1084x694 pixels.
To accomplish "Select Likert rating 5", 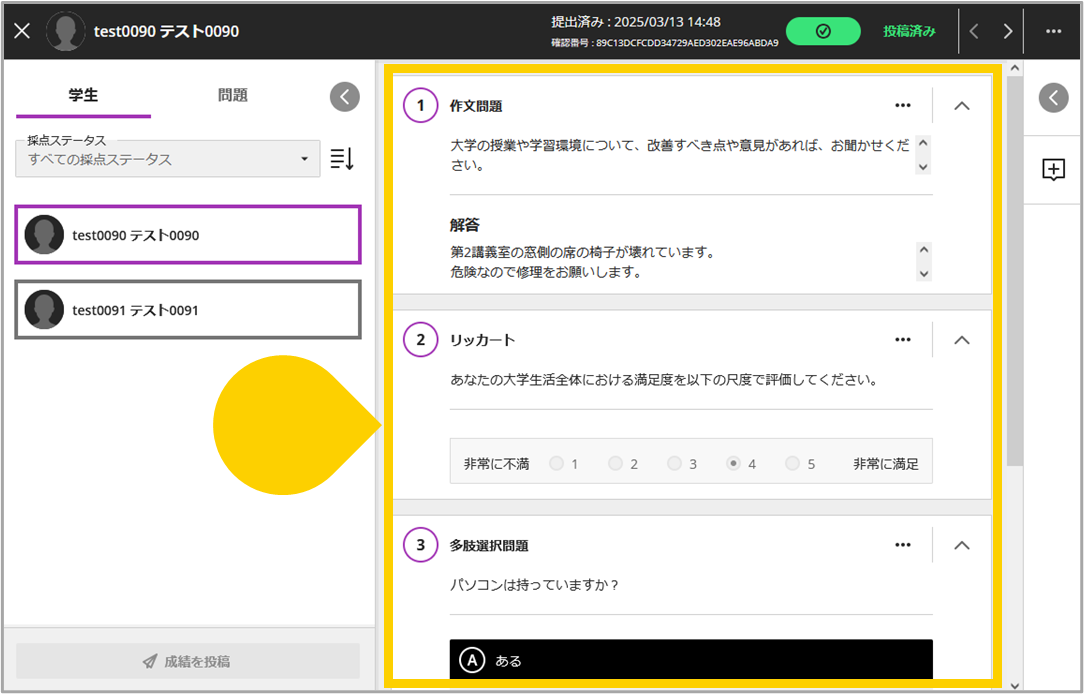I will click(792, 463).
